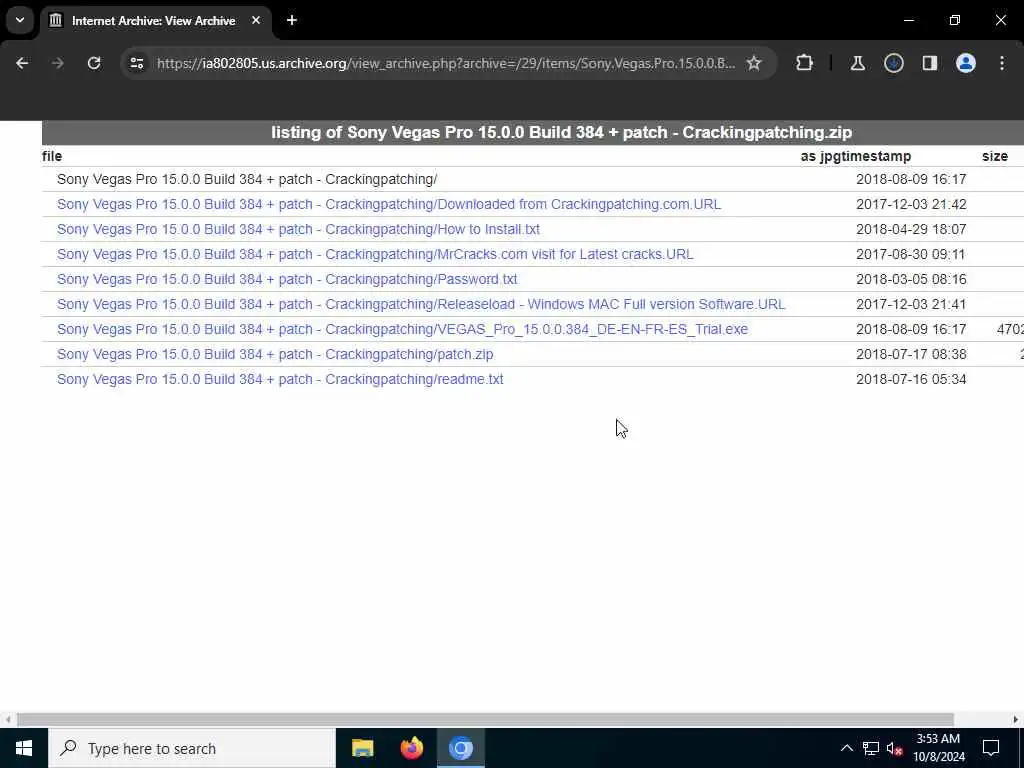
Task: Open the network status tray icon
Action: pyautogui.click(x=871, y=748)
